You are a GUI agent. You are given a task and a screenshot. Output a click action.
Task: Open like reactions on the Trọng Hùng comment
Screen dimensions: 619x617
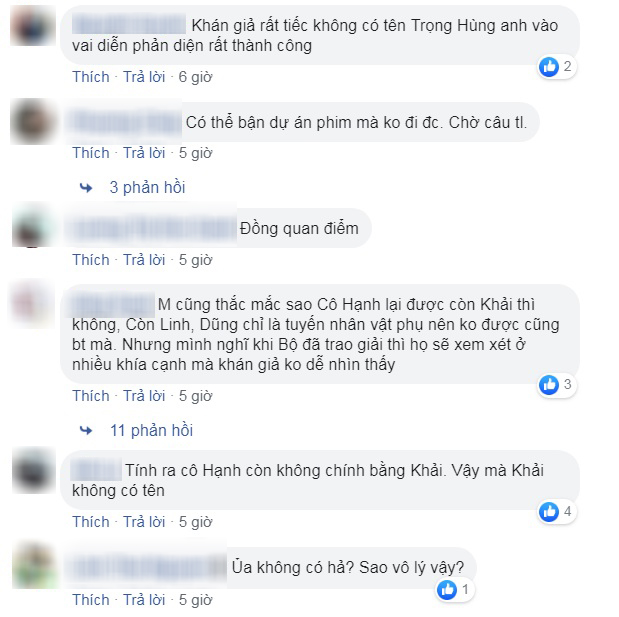557,66
